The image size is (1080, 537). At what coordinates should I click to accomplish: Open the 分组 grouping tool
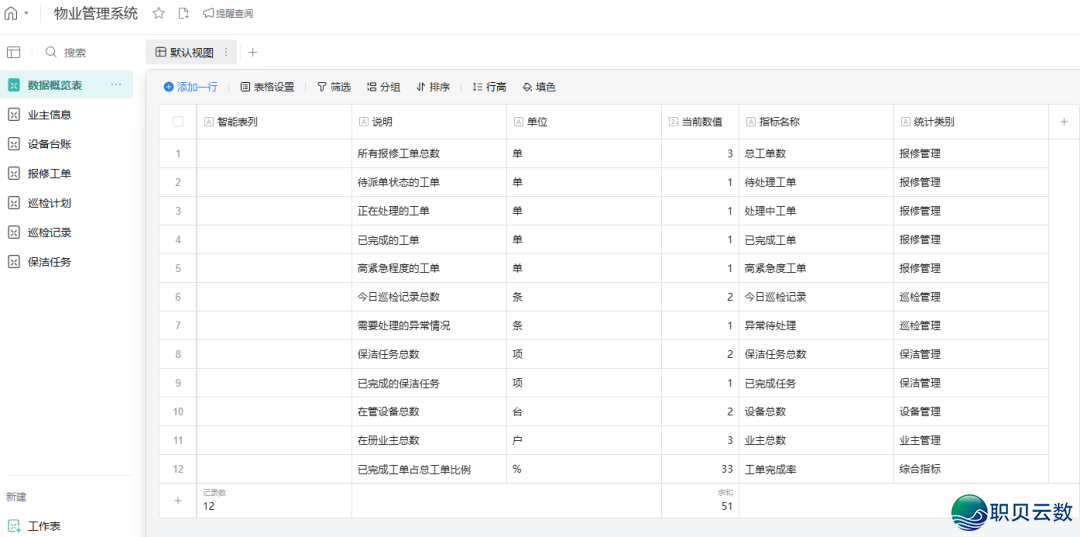(x=384, y=87)
